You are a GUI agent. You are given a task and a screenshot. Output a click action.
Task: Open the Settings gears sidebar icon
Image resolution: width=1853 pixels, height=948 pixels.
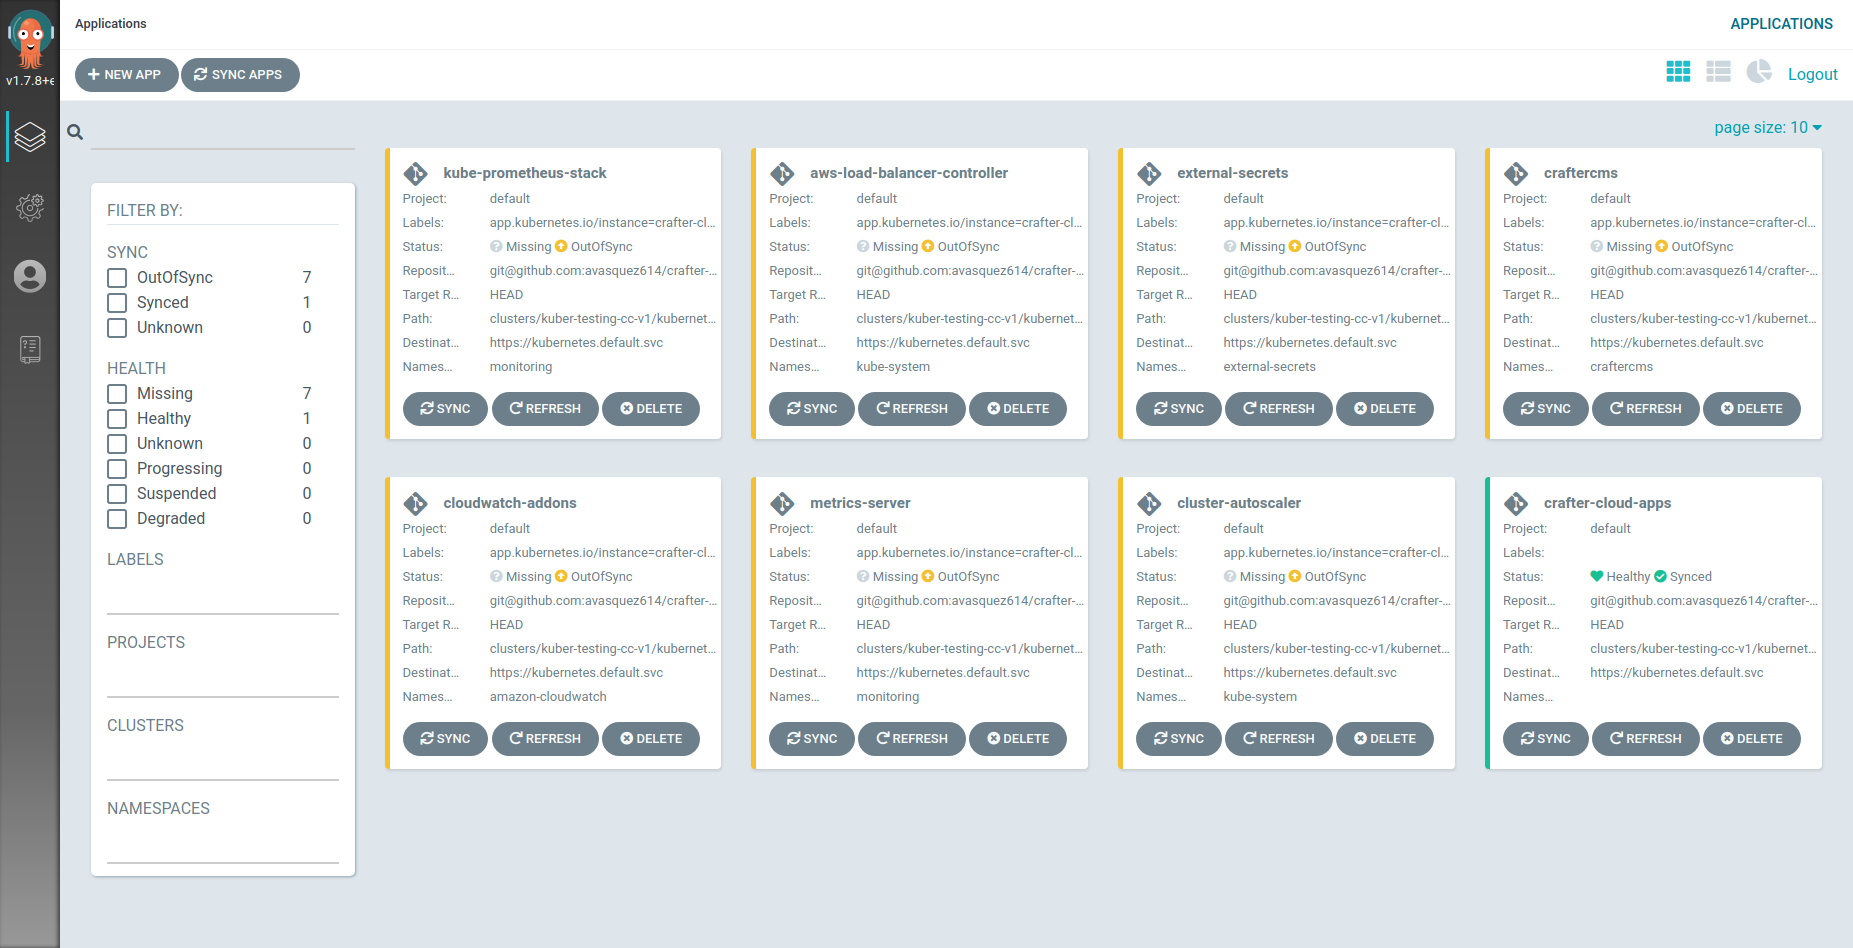coord(30,208)
